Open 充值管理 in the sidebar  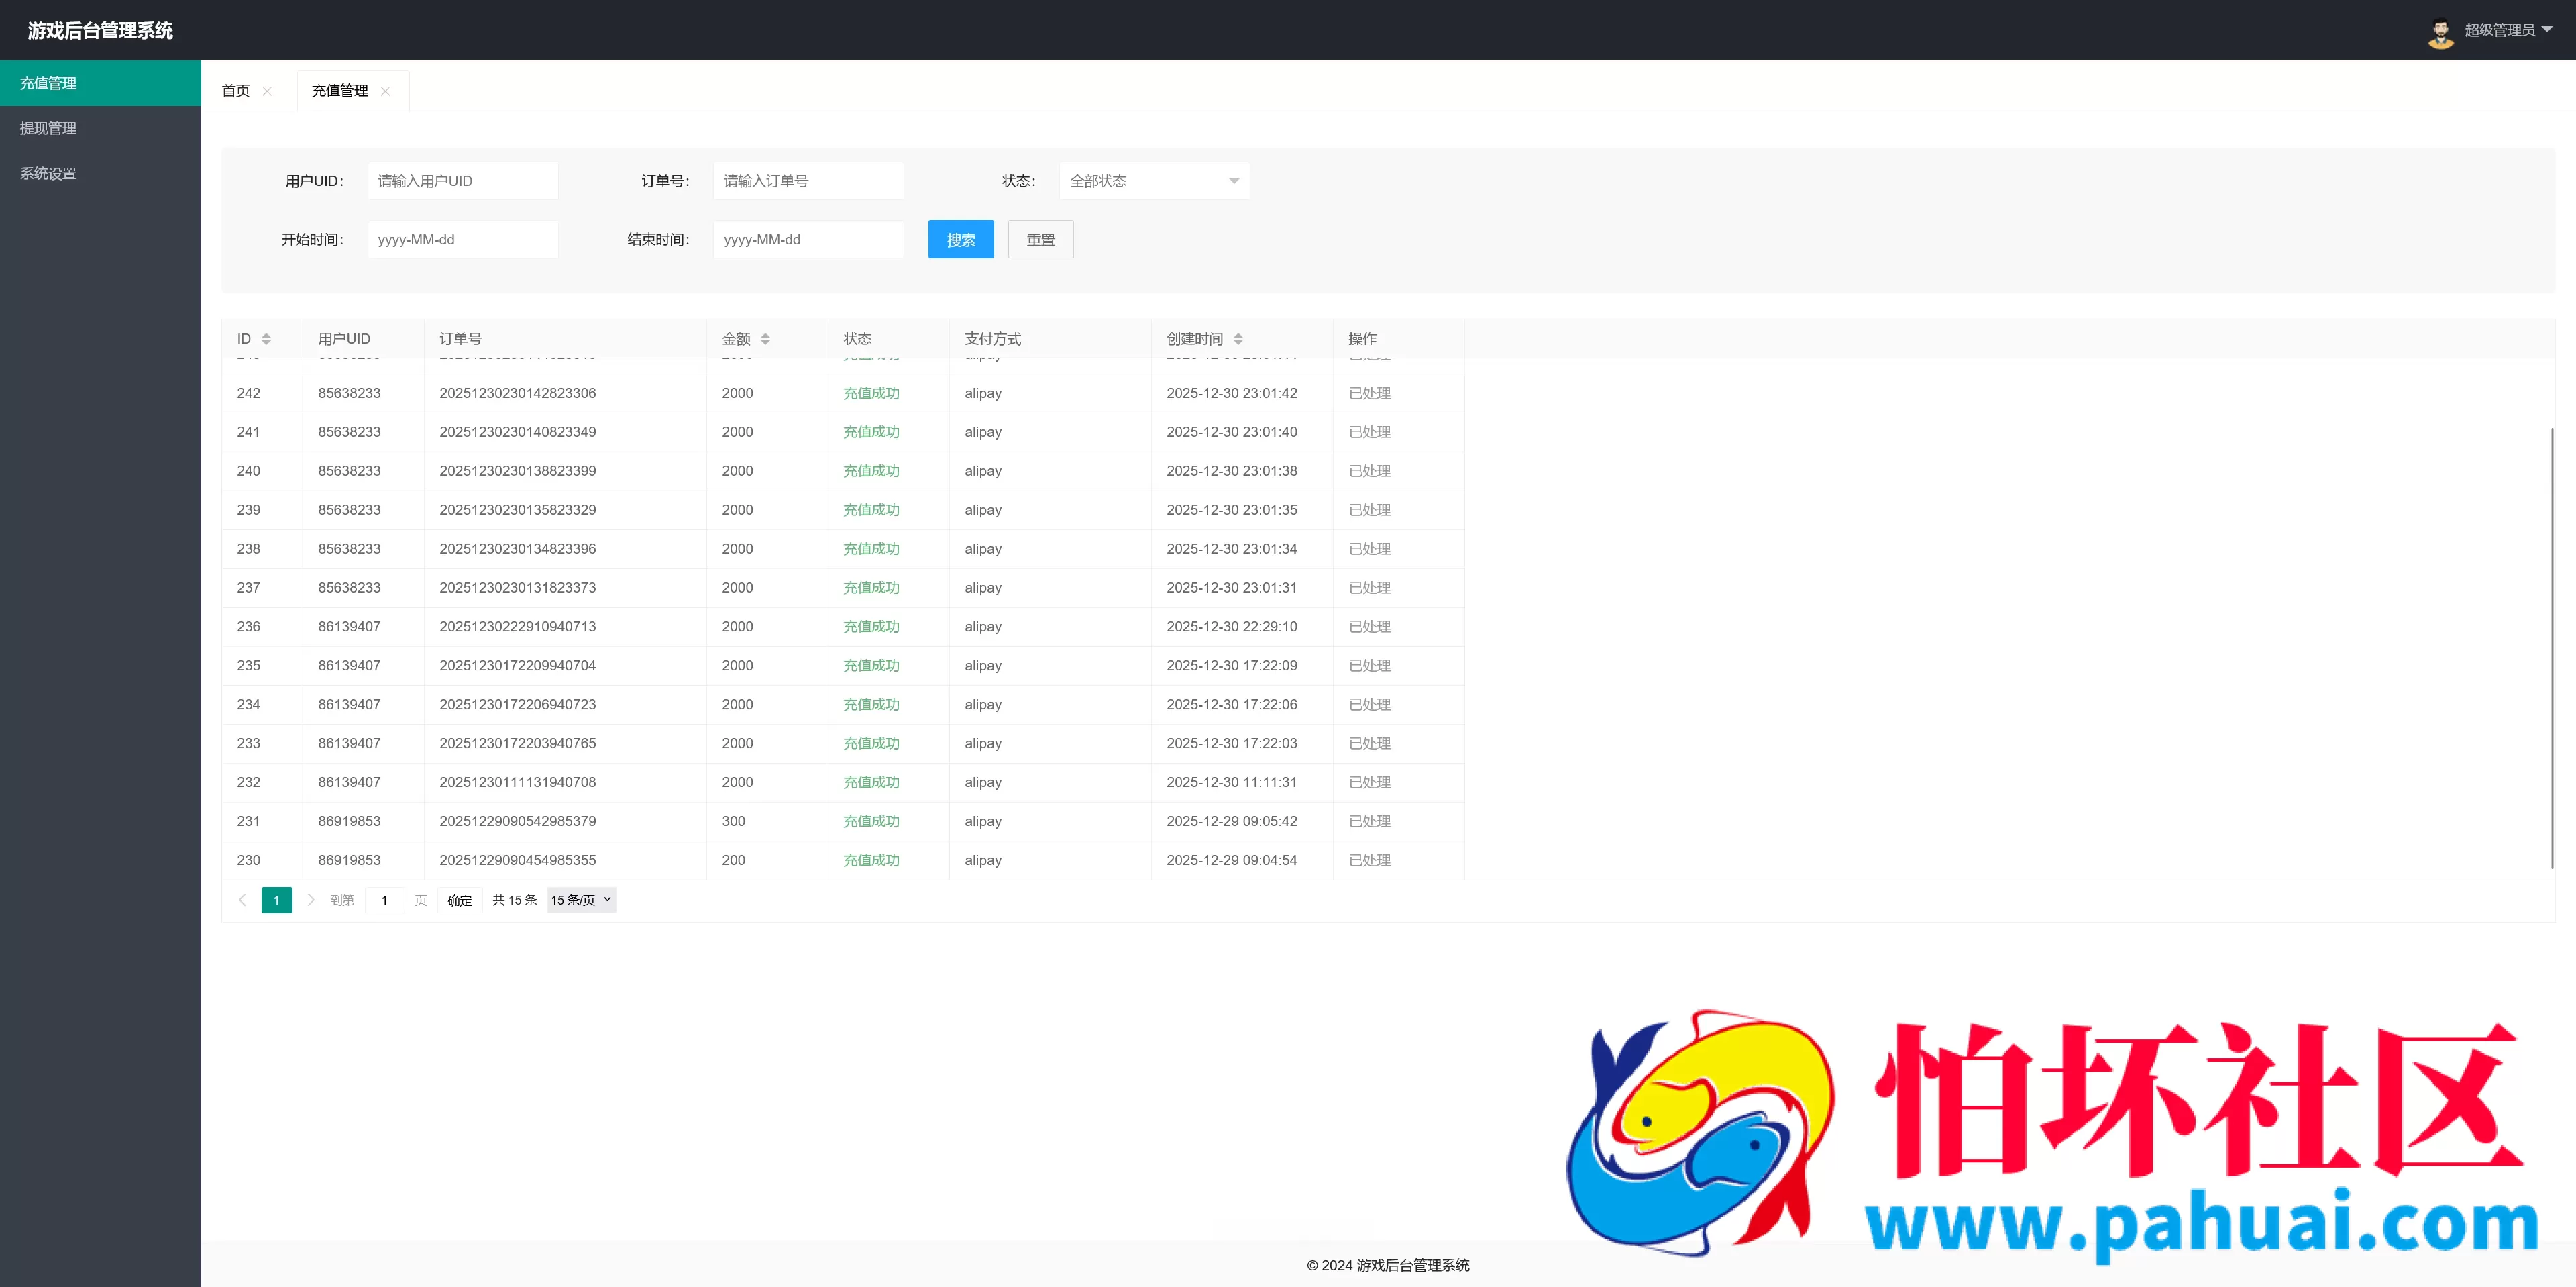point(100,83)
